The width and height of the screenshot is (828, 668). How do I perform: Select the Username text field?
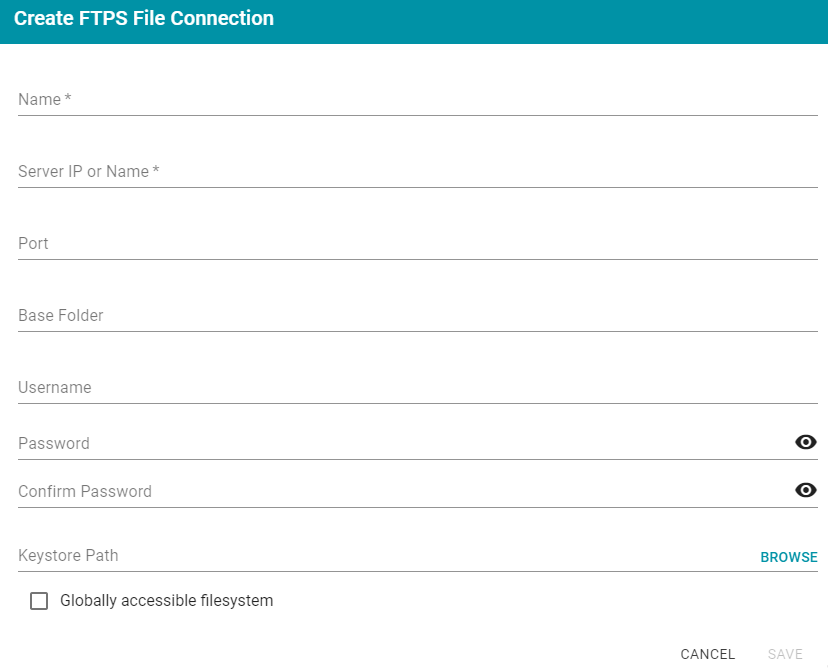[418, 387]
